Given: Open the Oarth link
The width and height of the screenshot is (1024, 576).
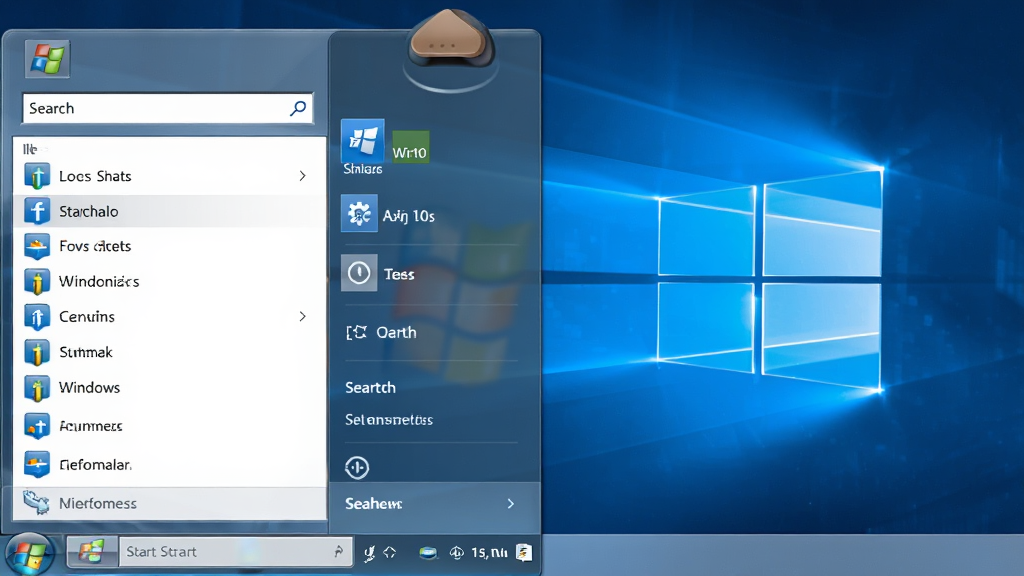Looking at the screenshot, I should (x=396, y=332).
